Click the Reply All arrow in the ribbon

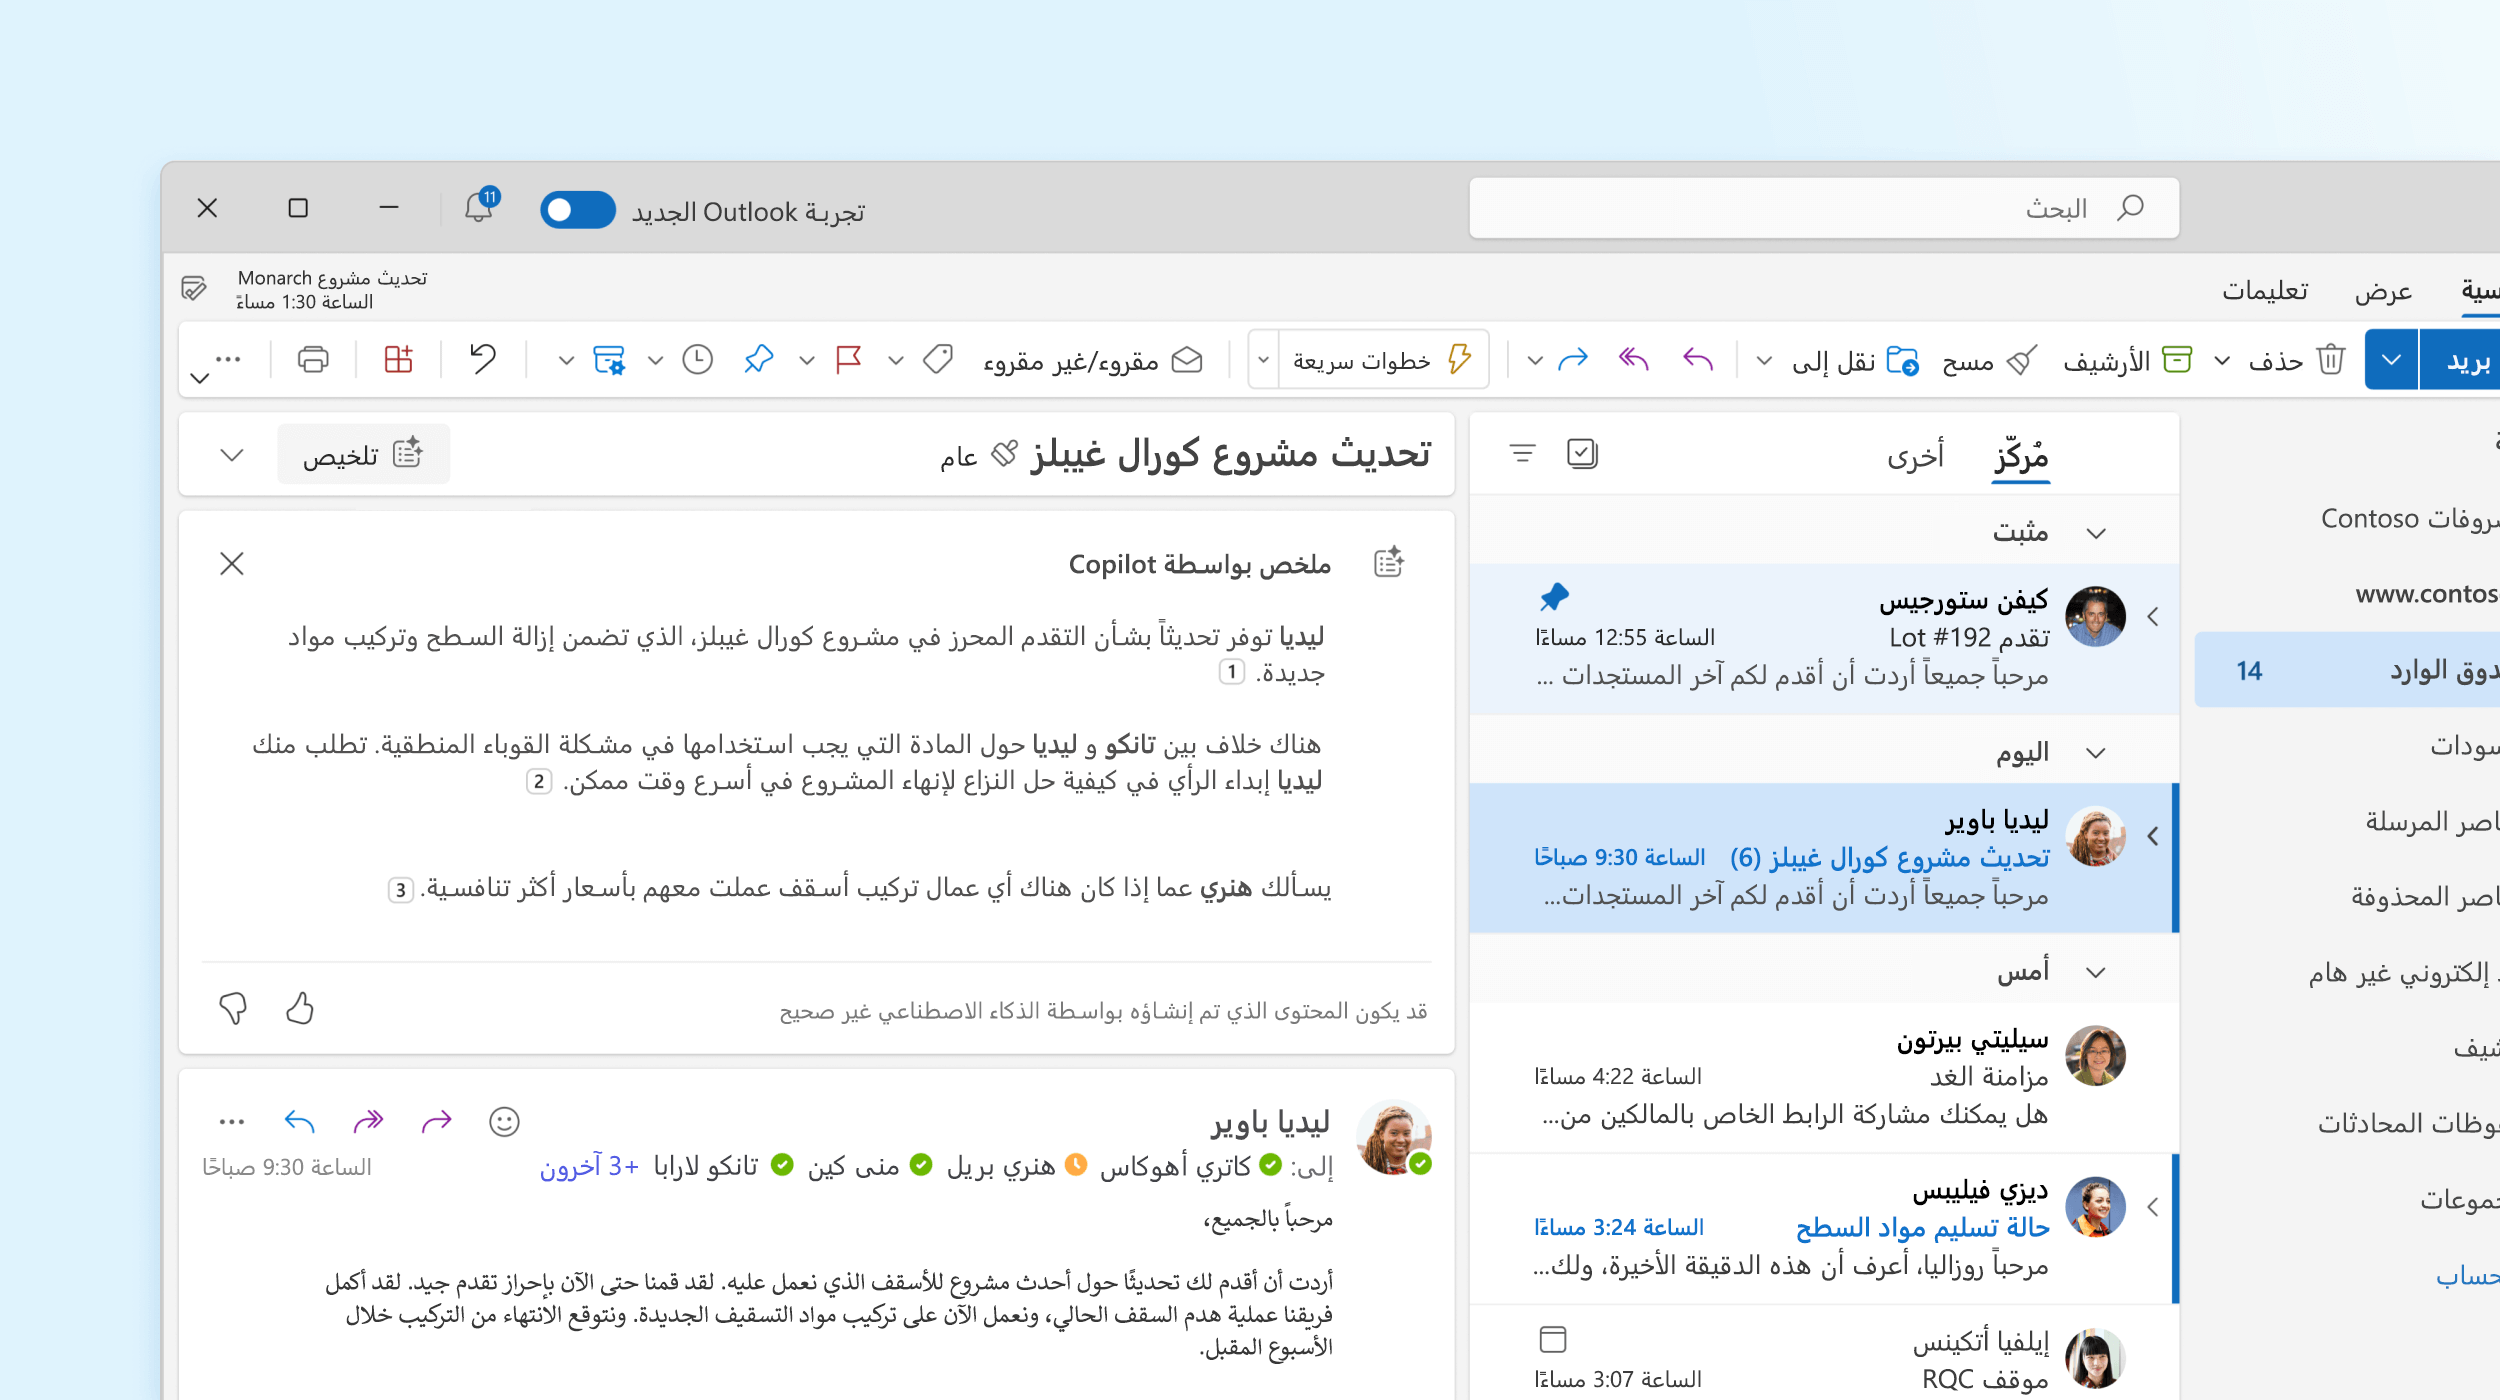tap(1633, 359)
